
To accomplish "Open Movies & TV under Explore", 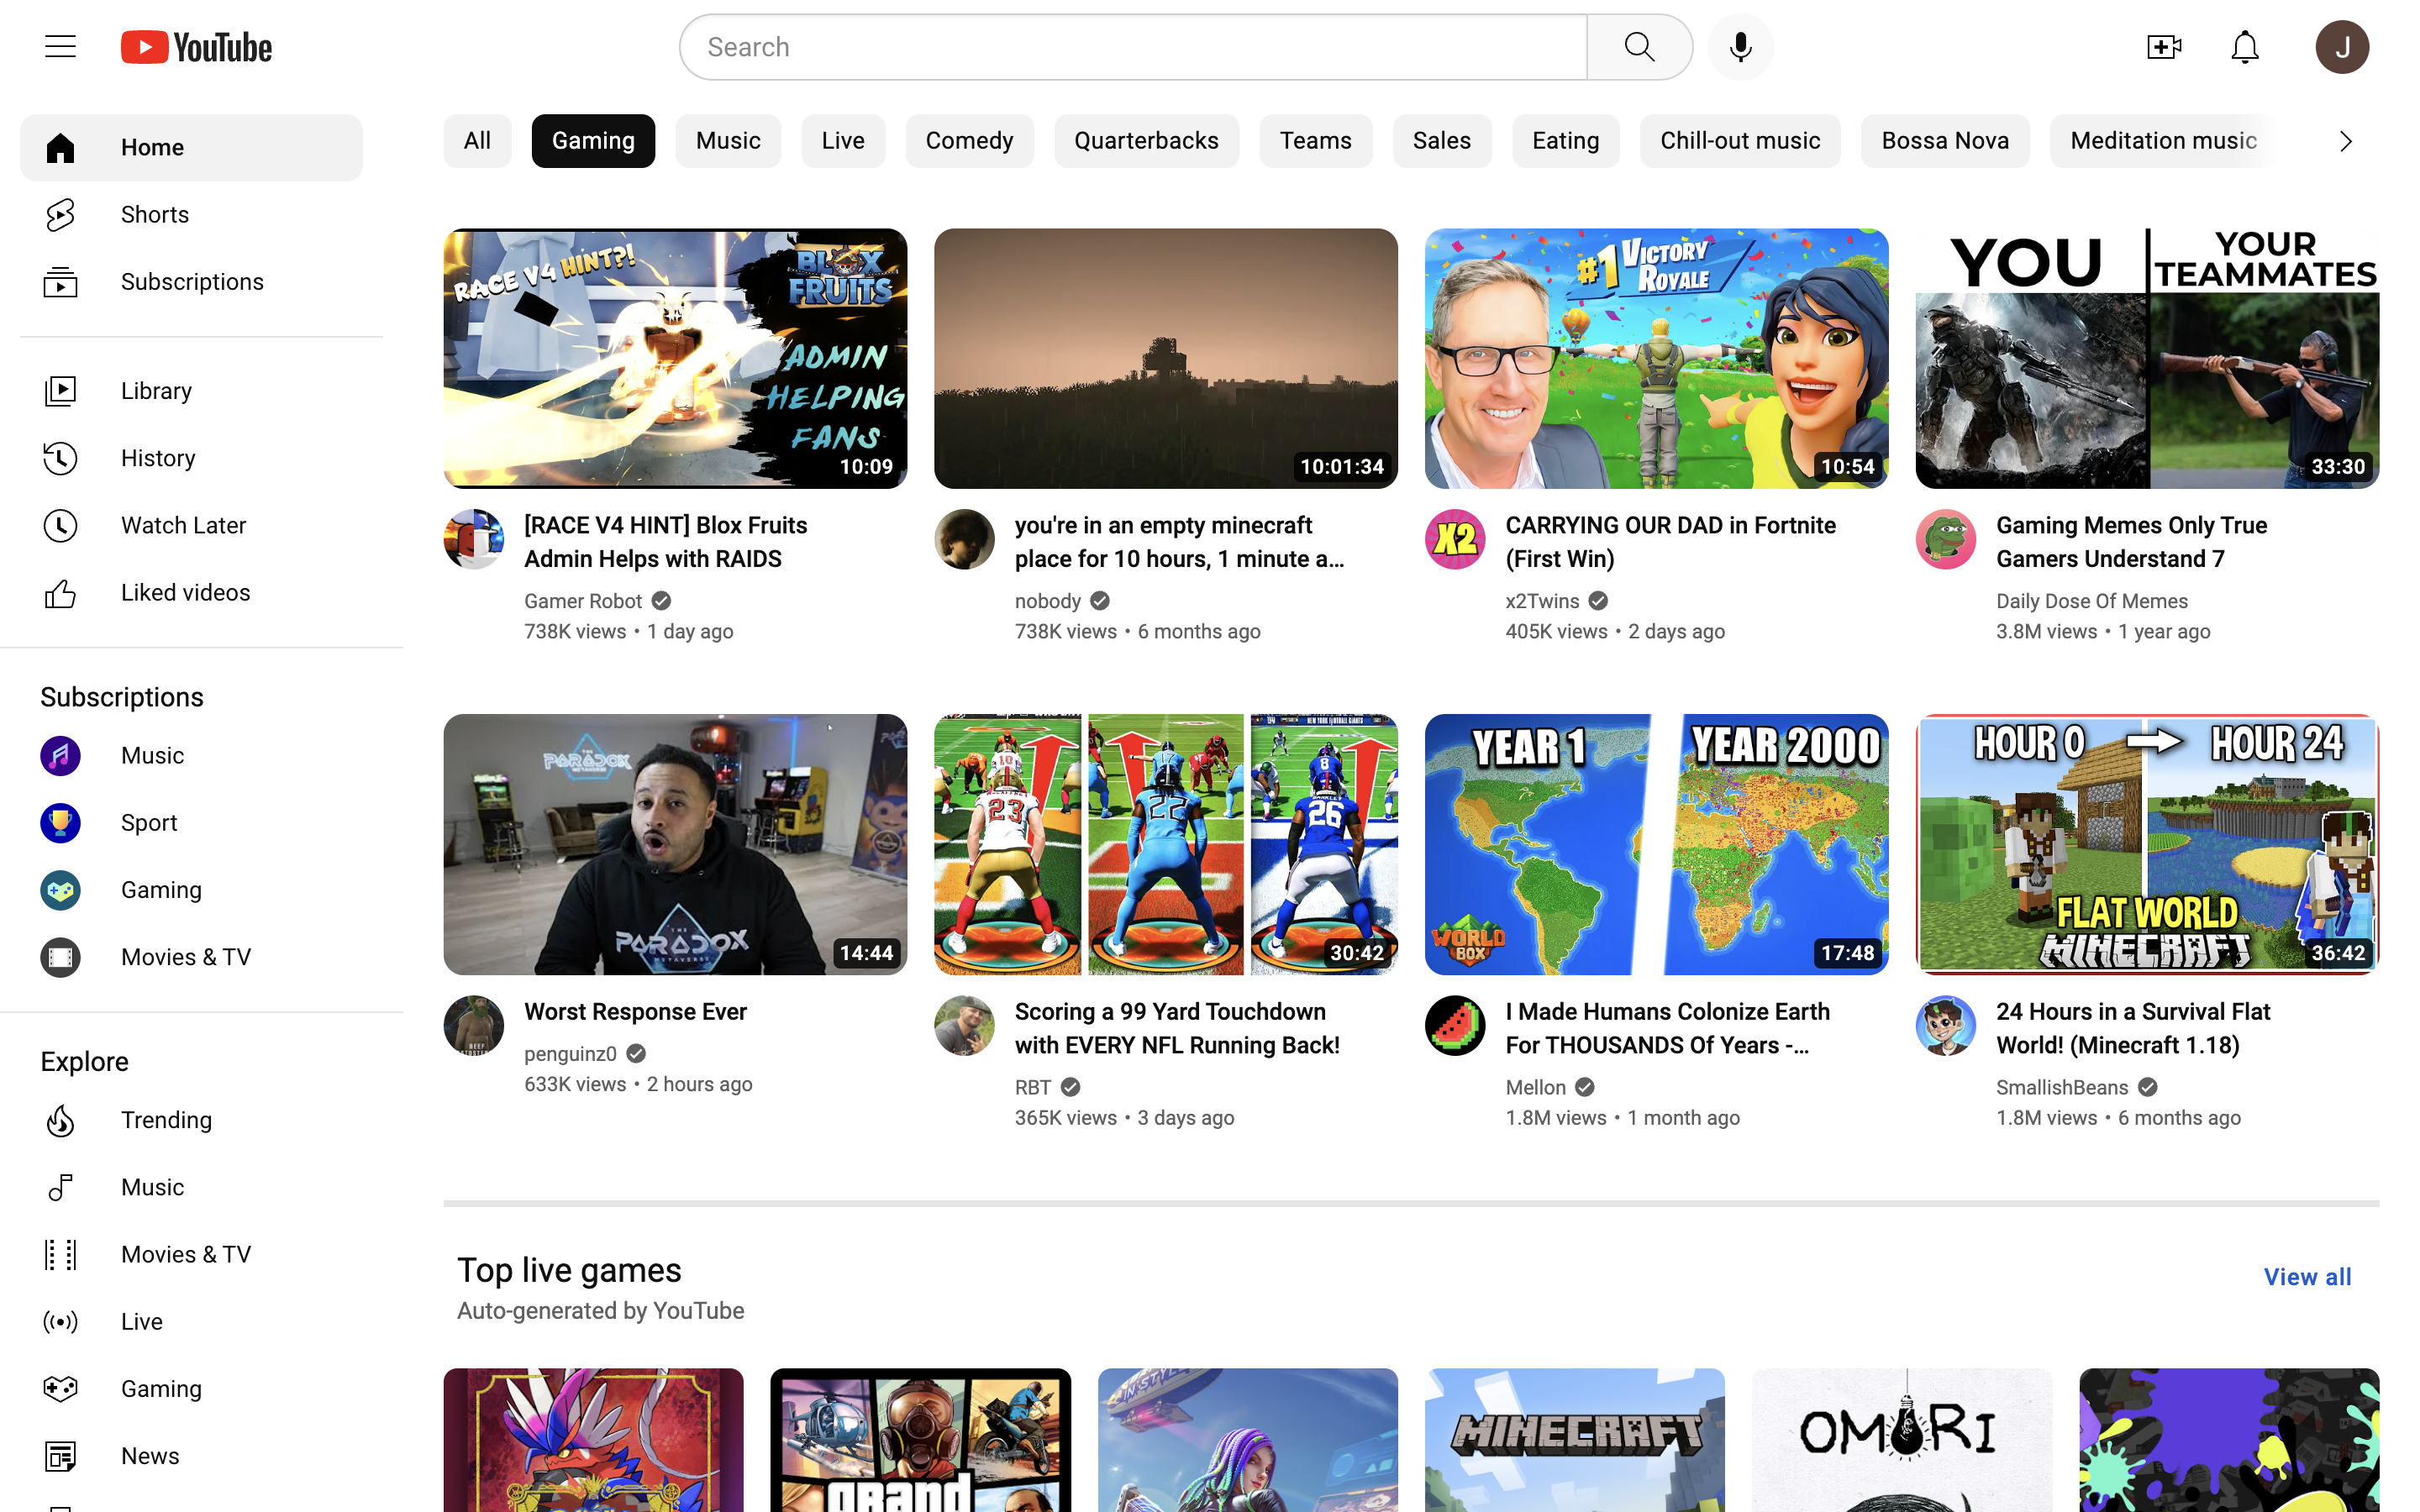I will 191,1254.
